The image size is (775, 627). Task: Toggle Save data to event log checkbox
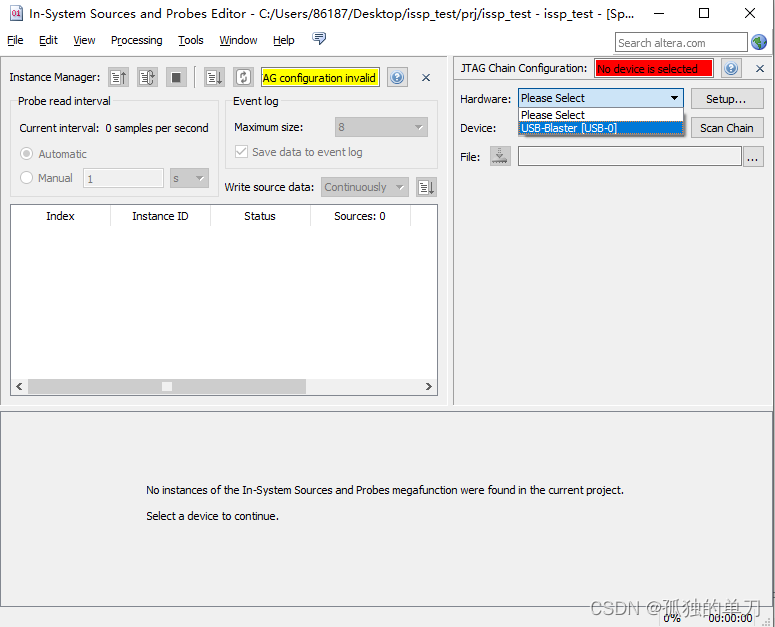click(241, 152)
